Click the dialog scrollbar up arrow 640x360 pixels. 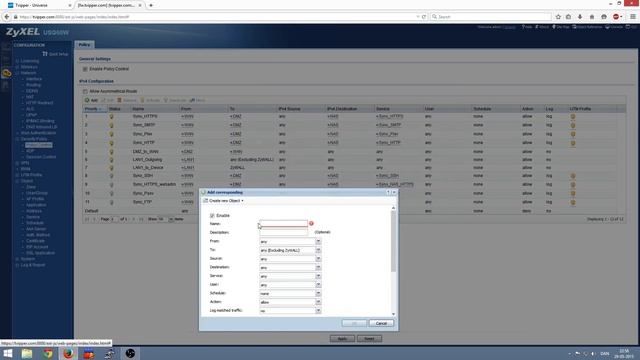pyautogui.click(x=393, y=208)
